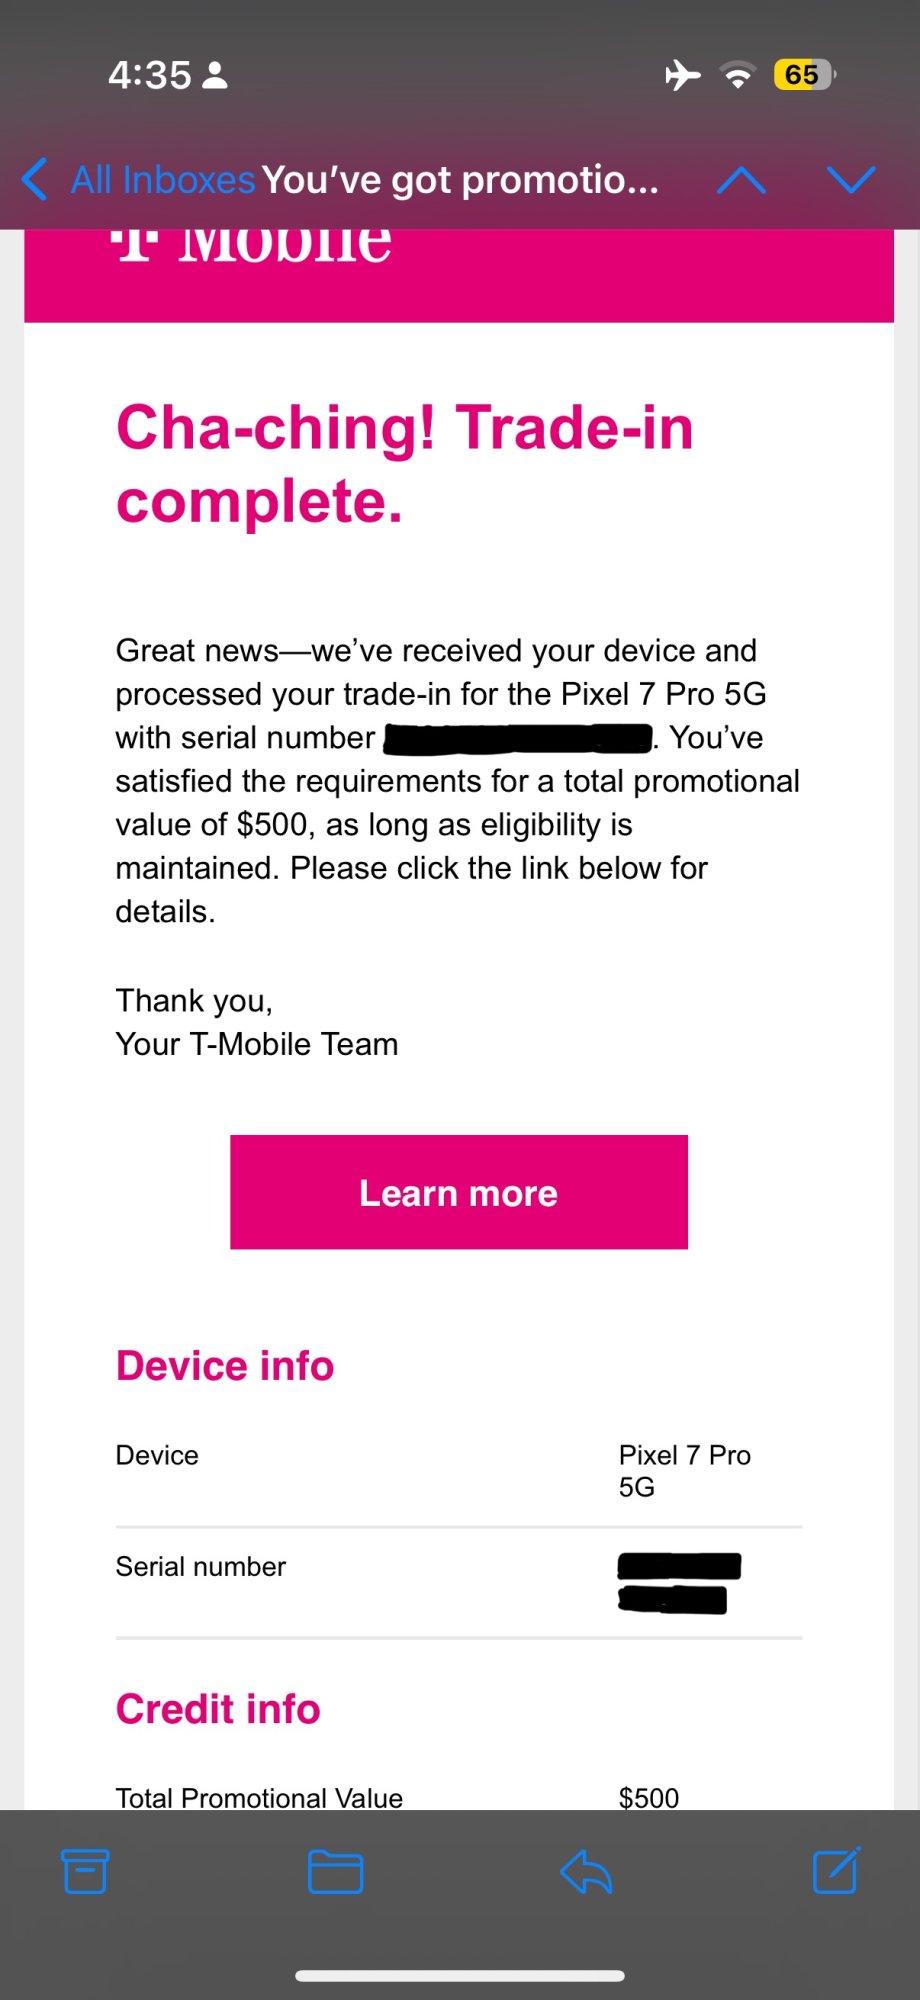The image size is (920, 2000).
Task: Tap the email subject title
Action: [x=460, y=180]
